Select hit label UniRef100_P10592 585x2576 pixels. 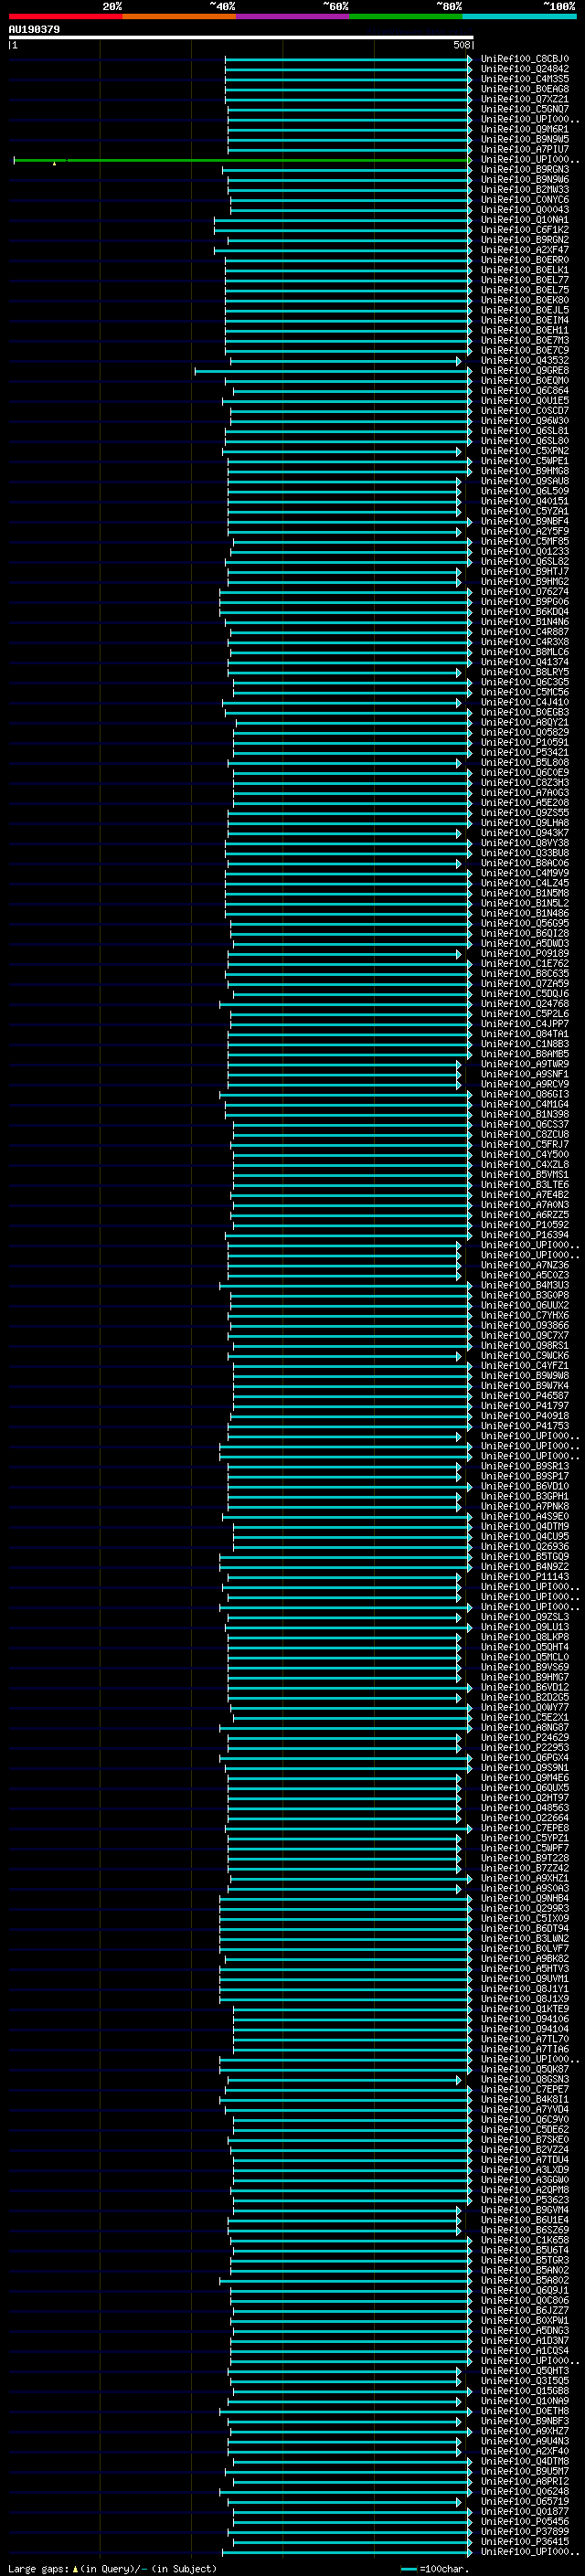coord(525,1225)
